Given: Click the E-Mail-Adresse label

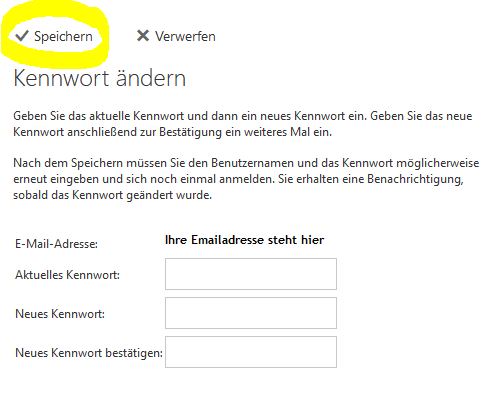Looking at the screenshot, I should click(x=56, y=244).
